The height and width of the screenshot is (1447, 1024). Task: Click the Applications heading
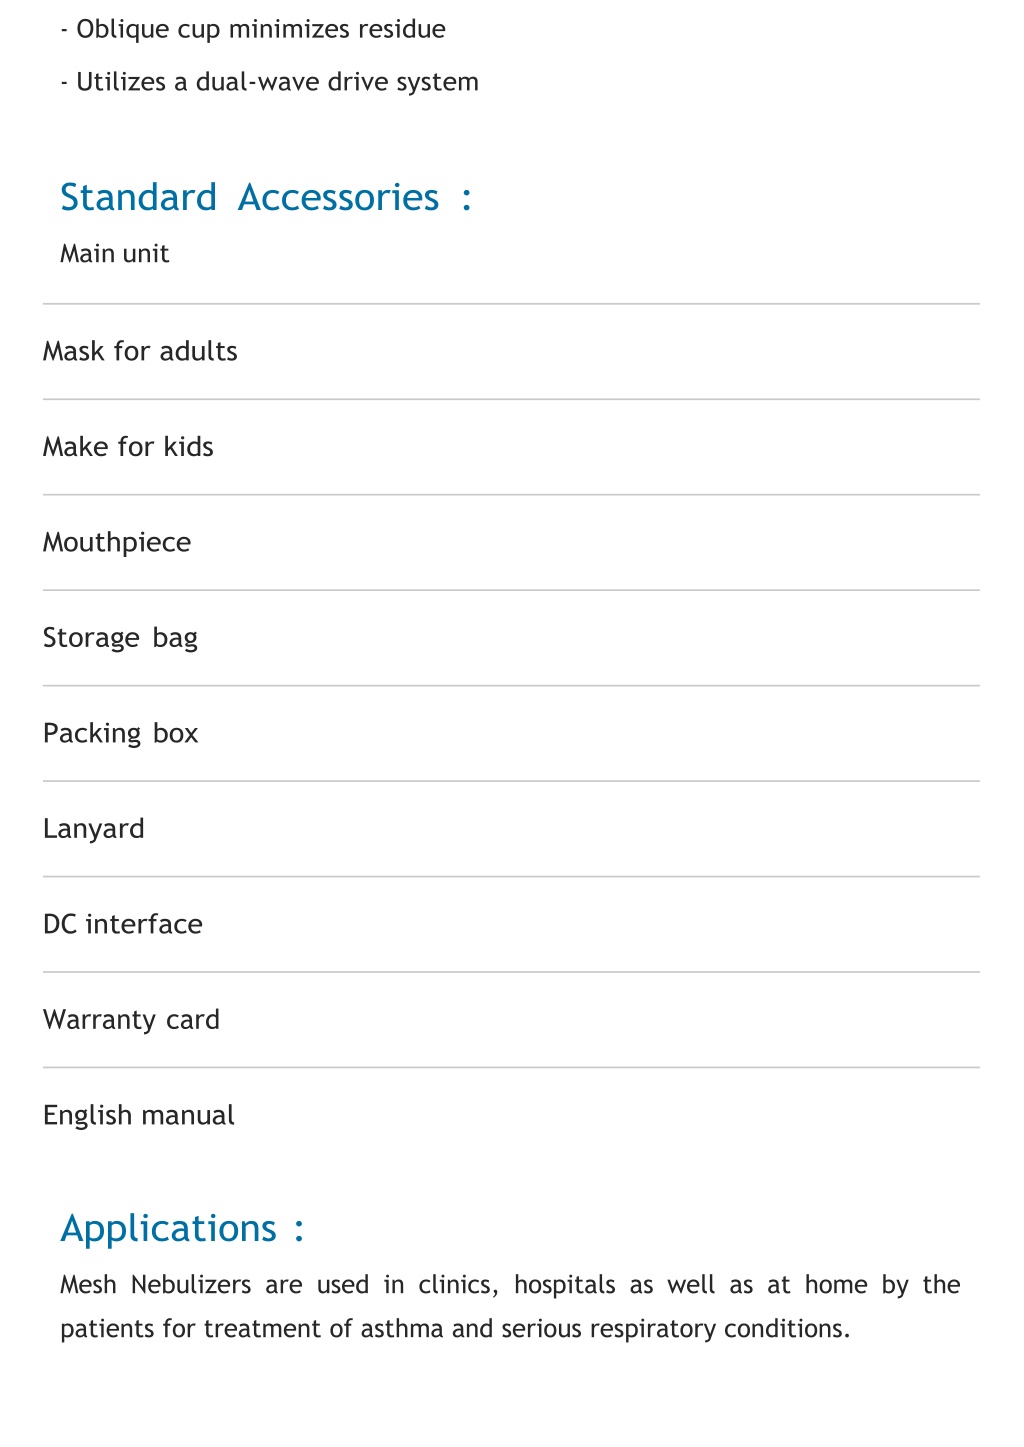[x=182, y=1228]
